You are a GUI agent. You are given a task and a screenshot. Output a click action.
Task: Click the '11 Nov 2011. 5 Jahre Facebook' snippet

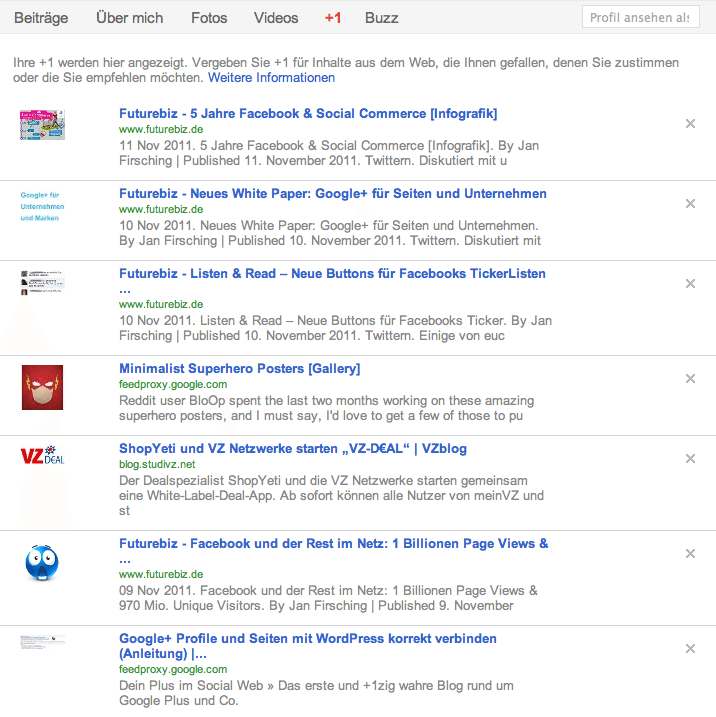pyautogui.click(x=329, y=153)
